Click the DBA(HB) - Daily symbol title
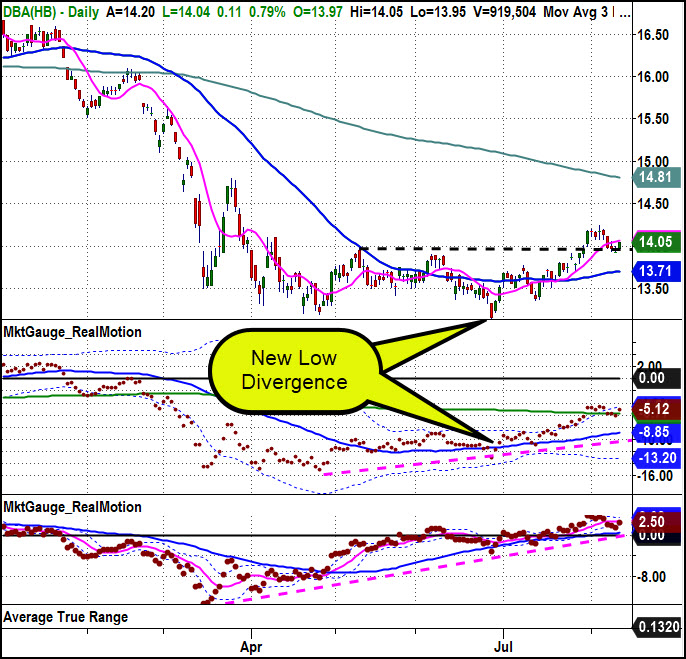Screen dimensions: 686x659 click(51, 12)
